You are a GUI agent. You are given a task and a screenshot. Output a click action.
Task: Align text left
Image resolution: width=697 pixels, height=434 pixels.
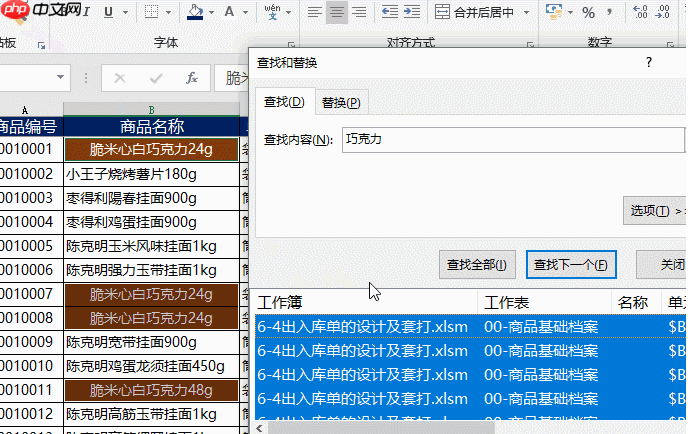314,12
